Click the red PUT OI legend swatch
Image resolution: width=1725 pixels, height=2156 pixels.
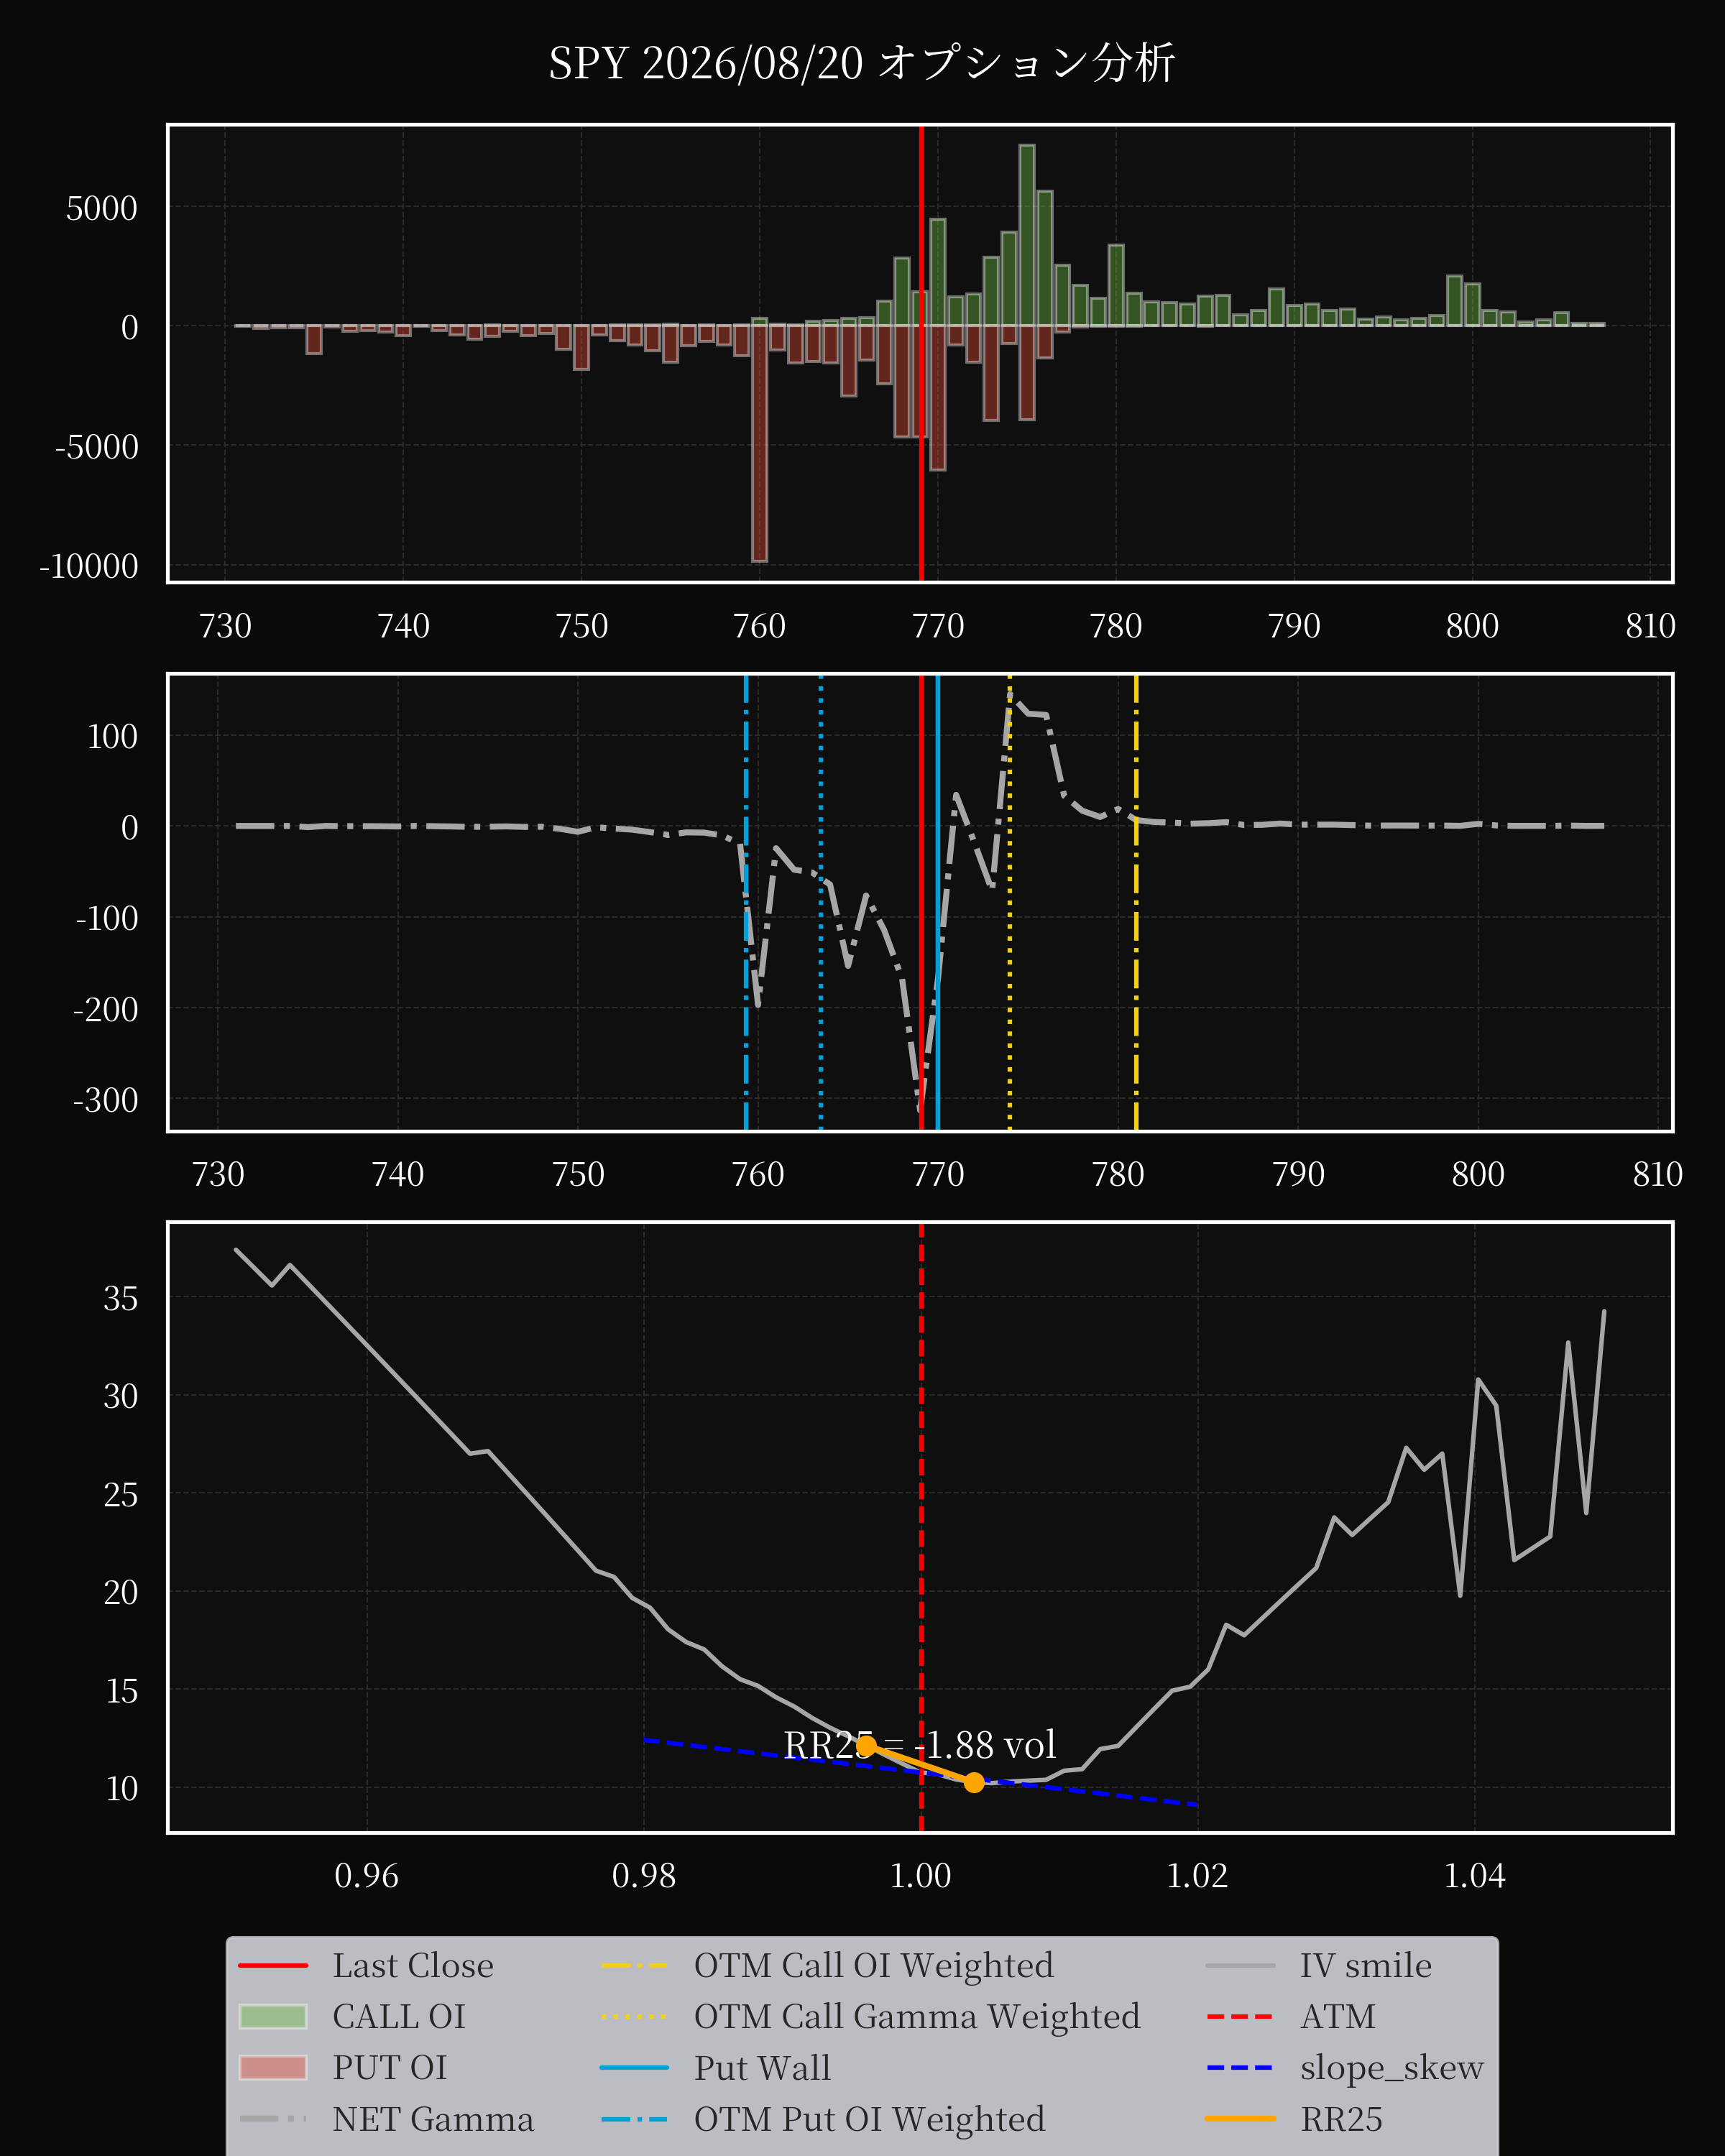[273, 2067]
